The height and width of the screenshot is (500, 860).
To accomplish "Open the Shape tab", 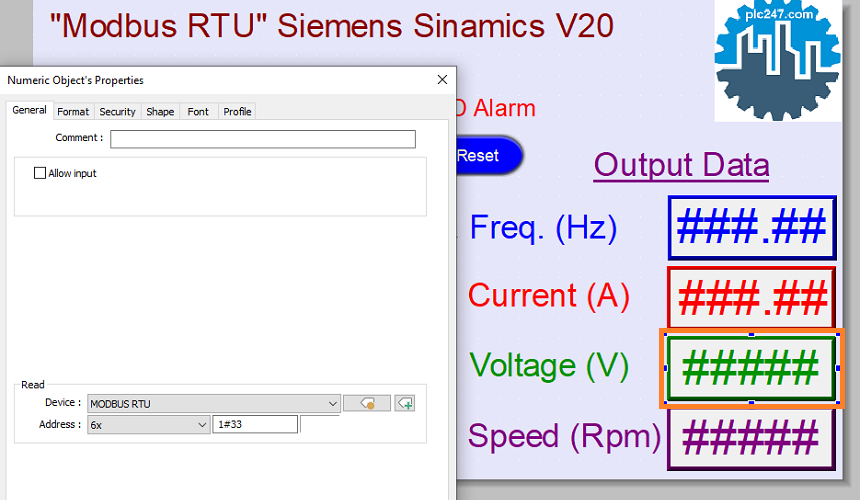I will click(160, 112).
